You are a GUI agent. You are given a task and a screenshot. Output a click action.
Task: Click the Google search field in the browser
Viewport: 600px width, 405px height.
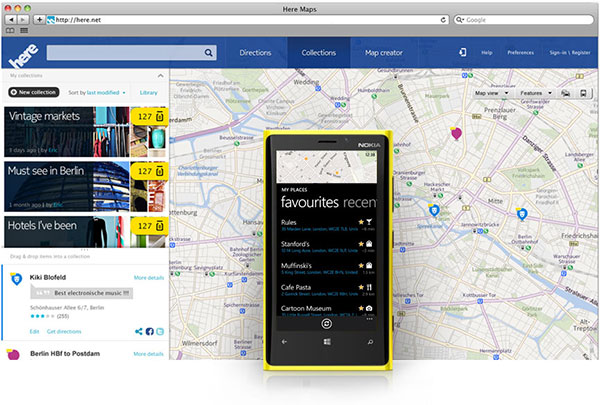(523, 20)
